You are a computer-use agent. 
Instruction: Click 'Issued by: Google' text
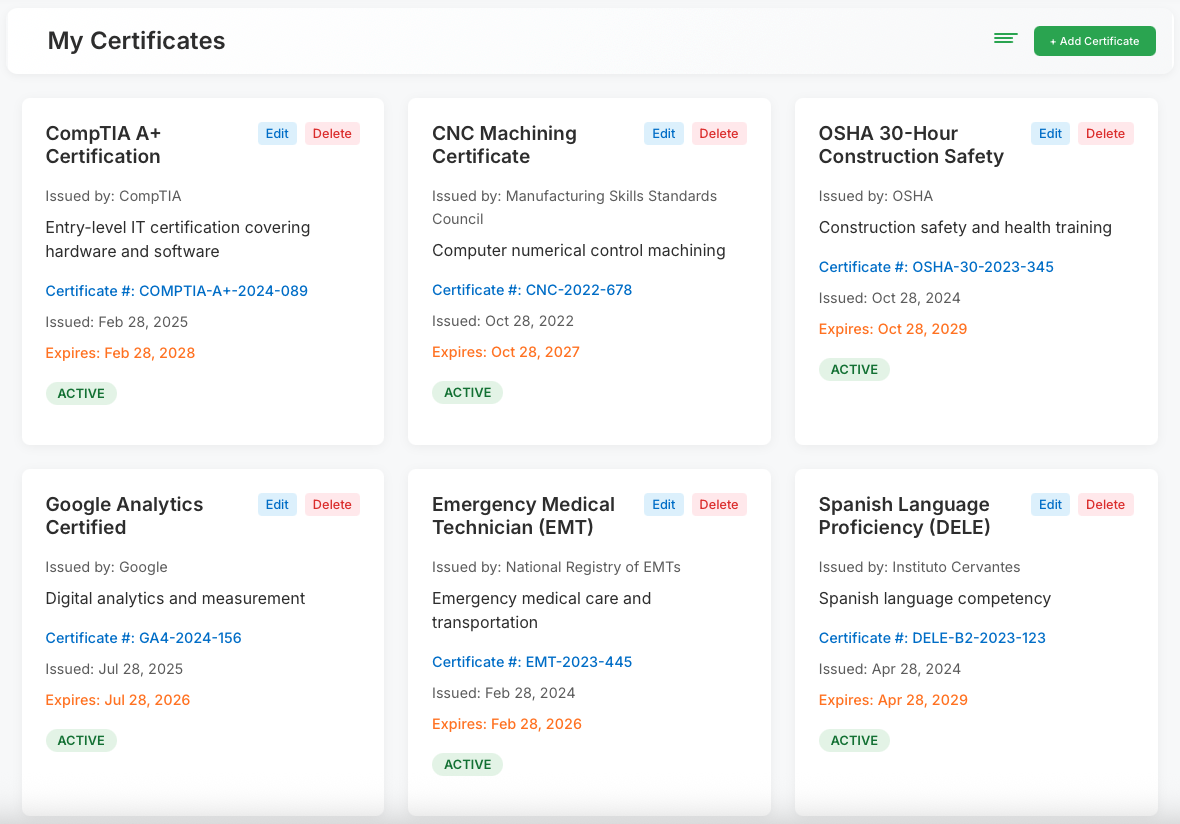106,567
